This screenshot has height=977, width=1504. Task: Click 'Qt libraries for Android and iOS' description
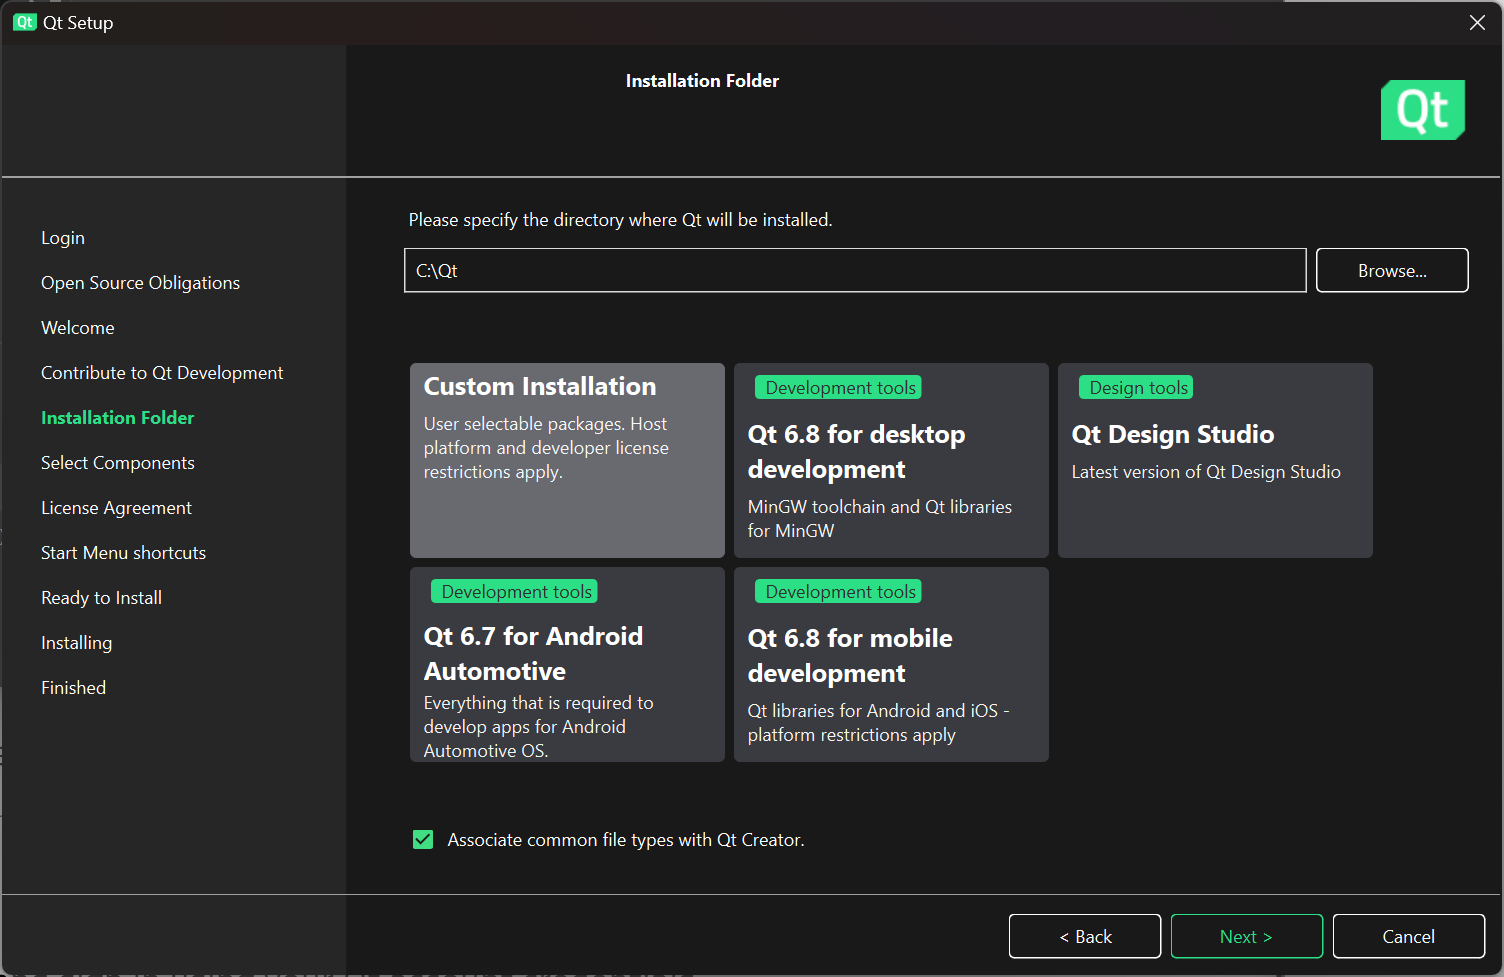[878, 723]
